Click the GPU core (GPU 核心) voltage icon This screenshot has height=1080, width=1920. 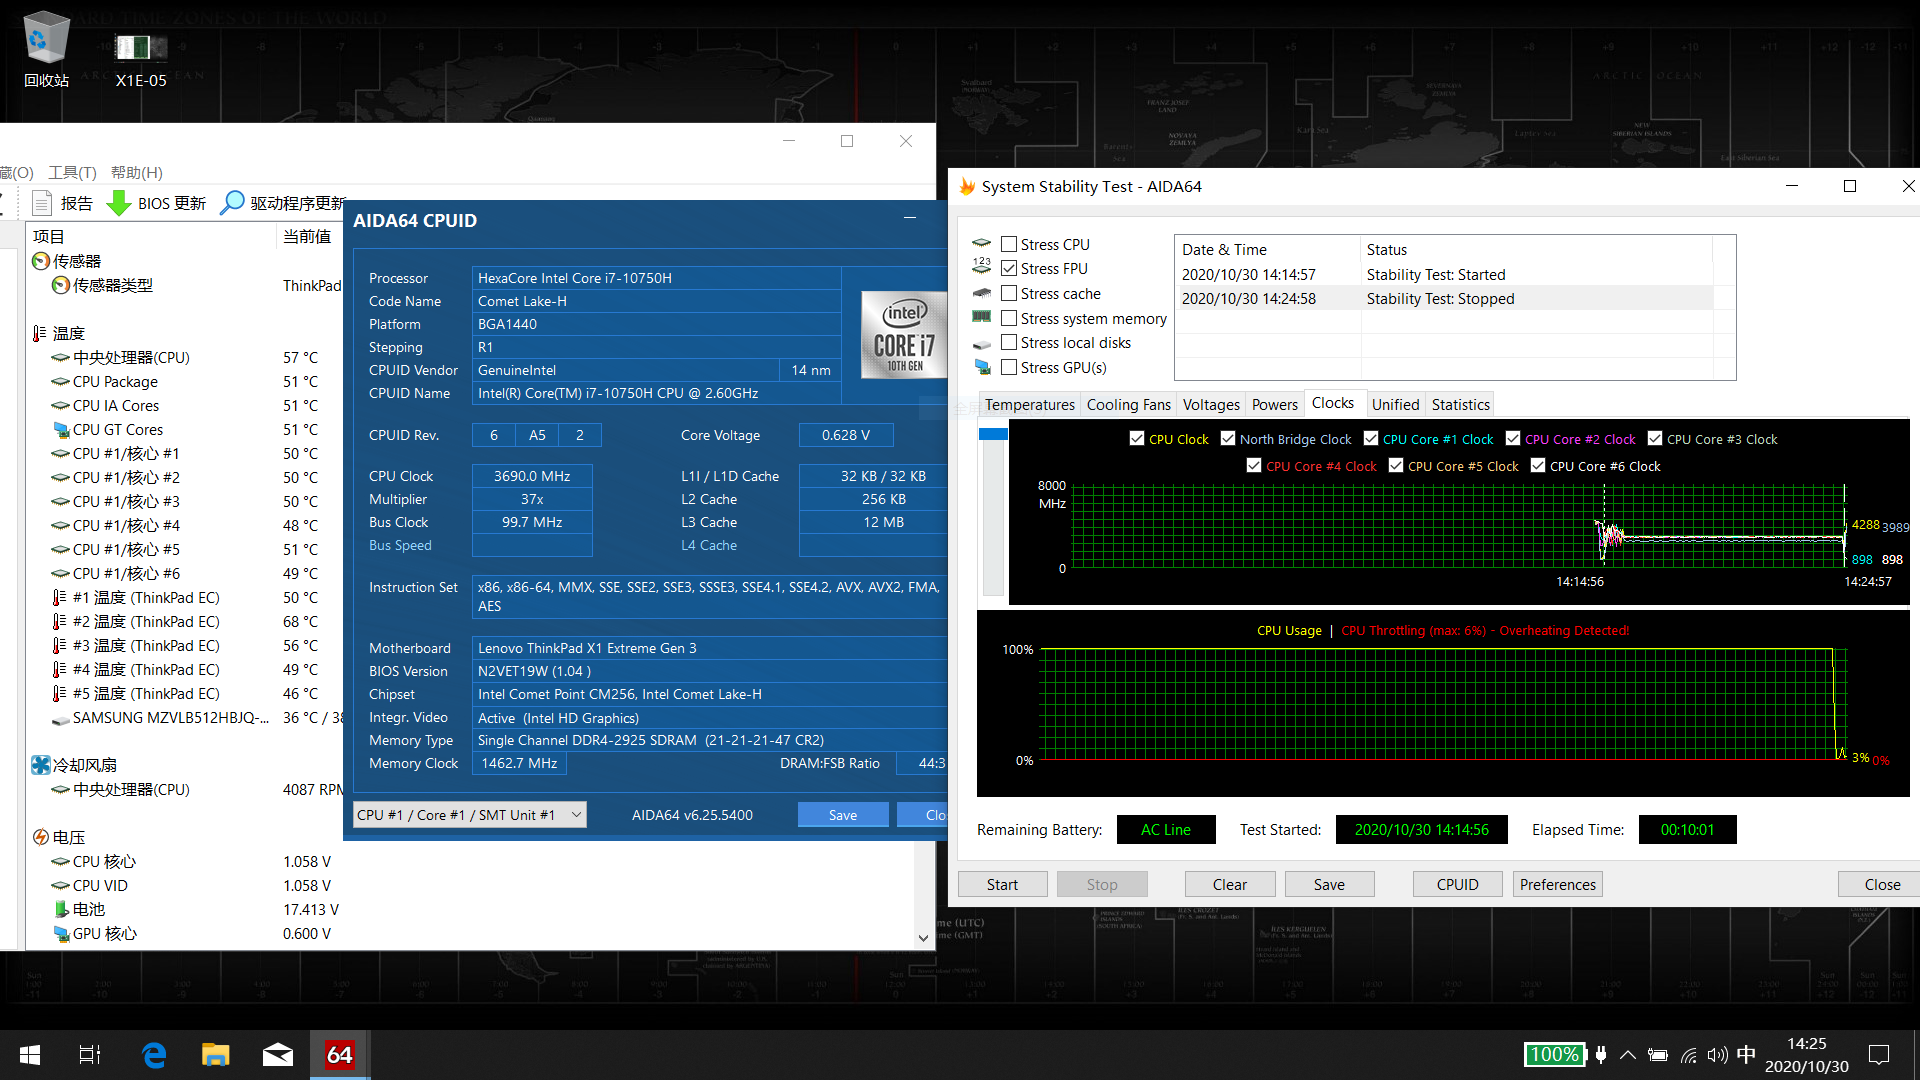(x=61, y=933)
